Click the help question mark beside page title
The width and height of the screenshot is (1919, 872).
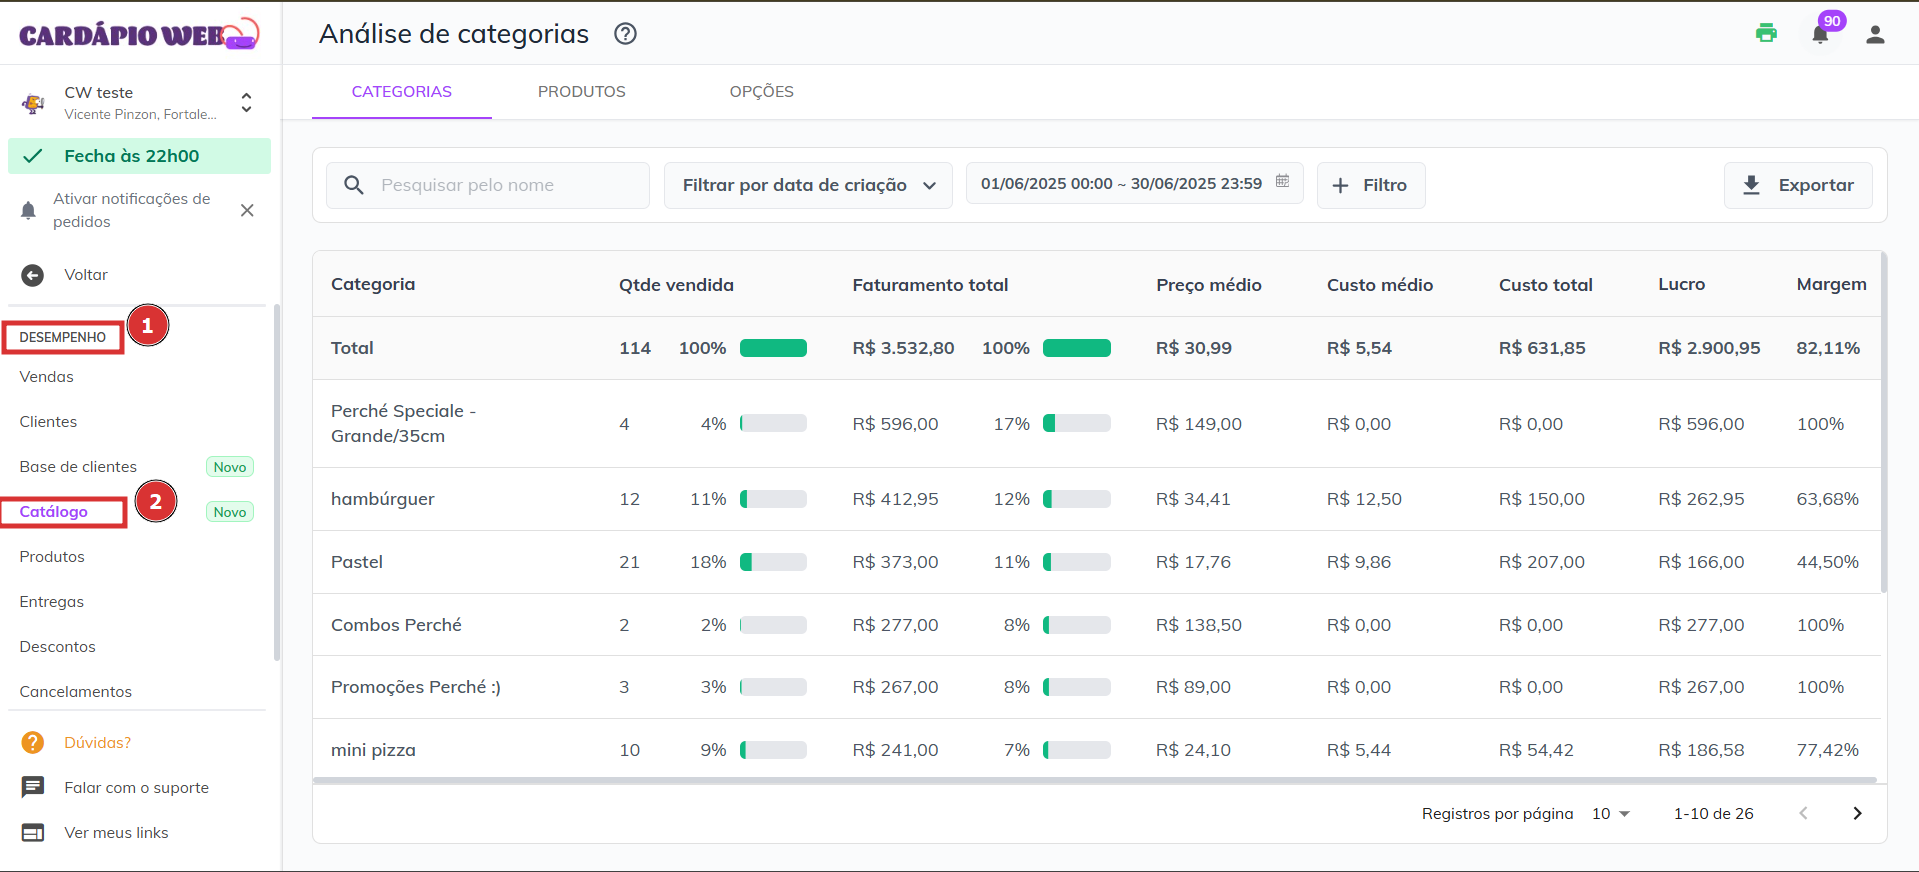[625, 34]
